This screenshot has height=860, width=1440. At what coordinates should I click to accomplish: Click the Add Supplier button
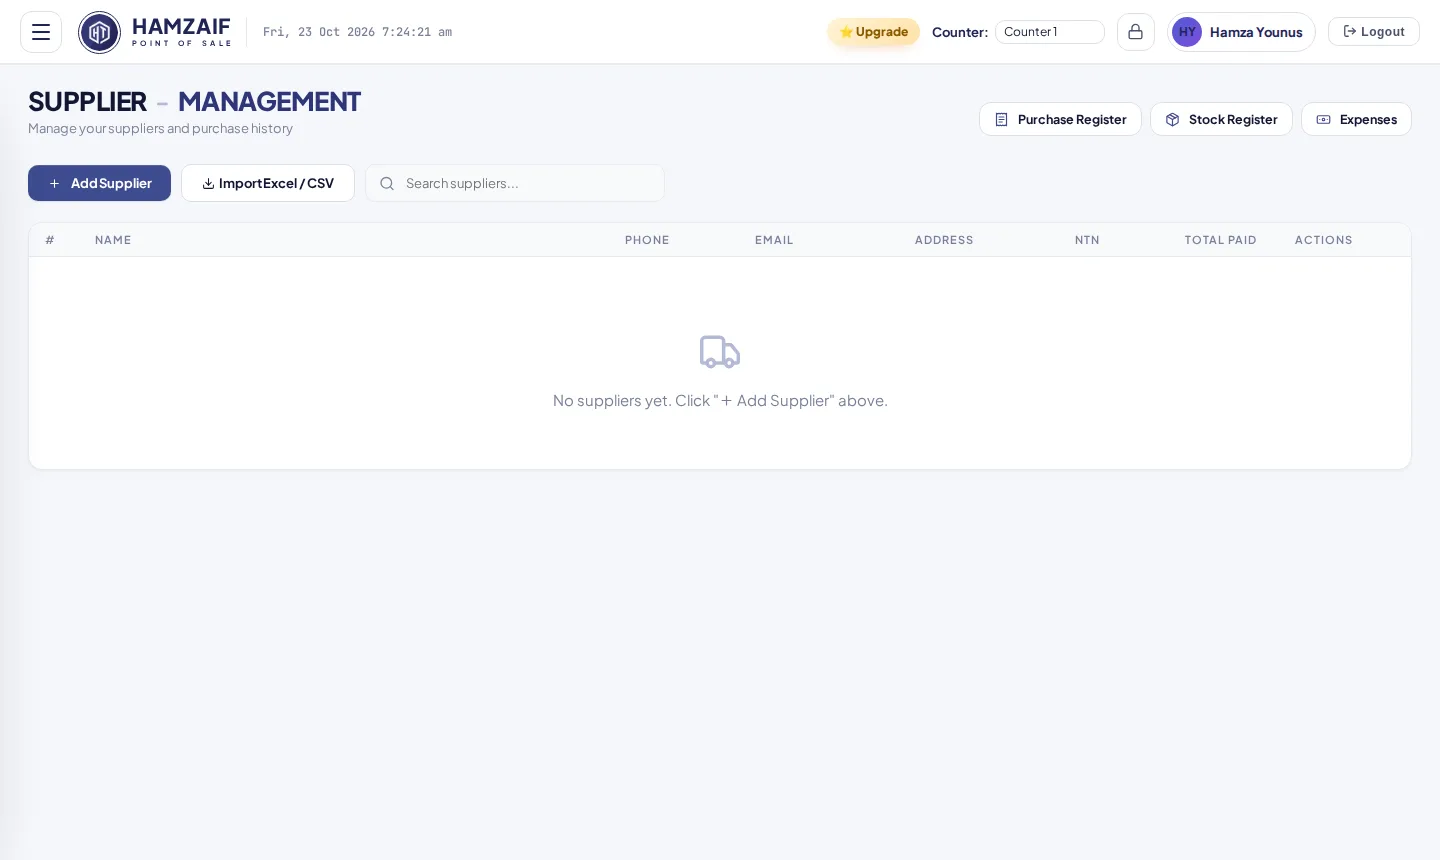pyautogui.click(x=99, y=183)
